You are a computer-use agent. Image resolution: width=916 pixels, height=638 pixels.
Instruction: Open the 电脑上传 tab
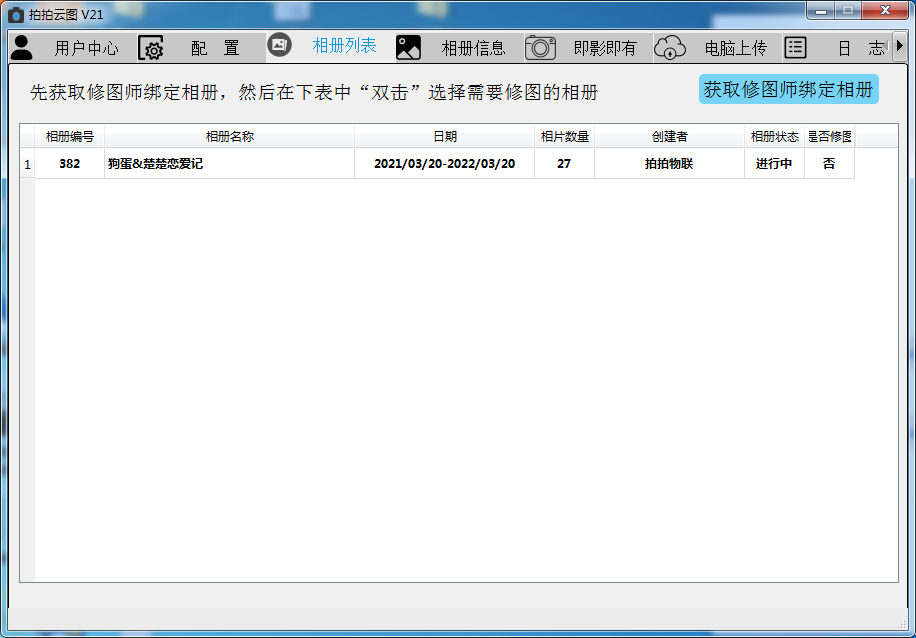735,48
